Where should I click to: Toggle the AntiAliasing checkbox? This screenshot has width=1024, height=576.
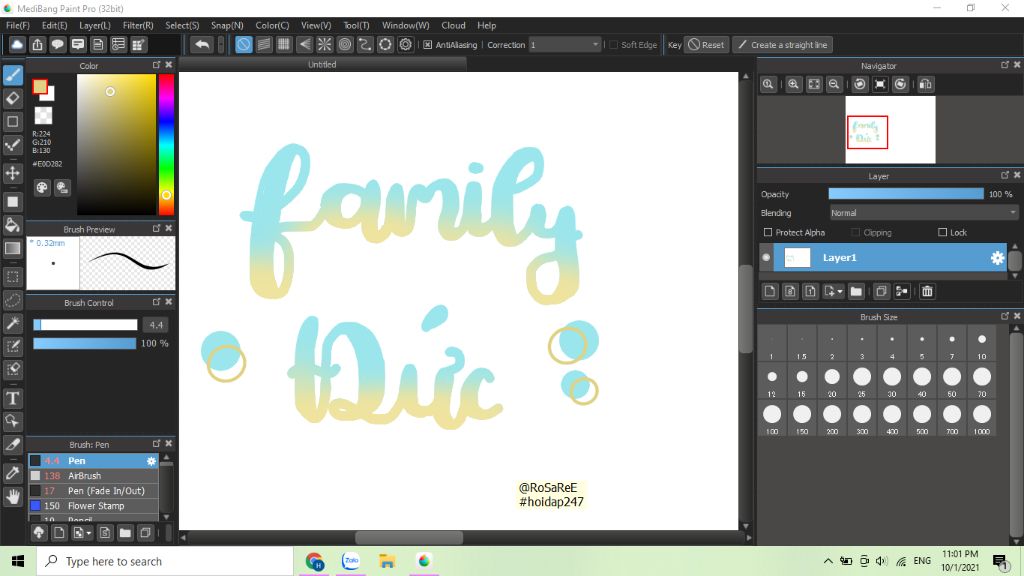(x=427, y=45)
